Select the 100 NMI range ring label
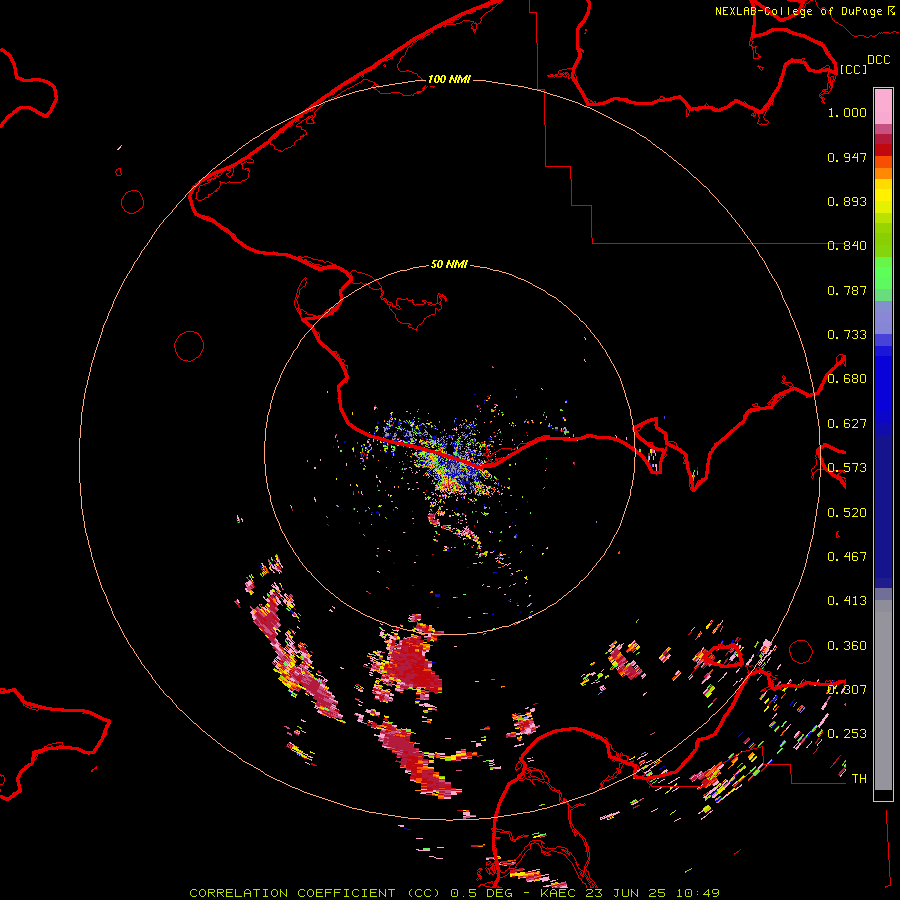900x900 pixels. (x=449, y=79)
